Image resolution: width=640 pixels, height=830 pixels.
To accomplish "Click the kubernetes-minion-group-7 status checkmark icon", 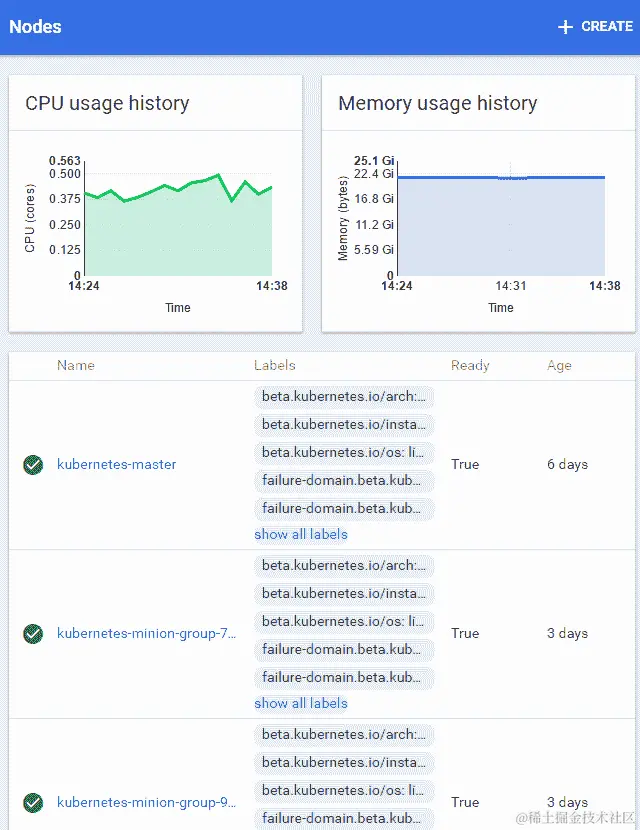I will 33,633.
